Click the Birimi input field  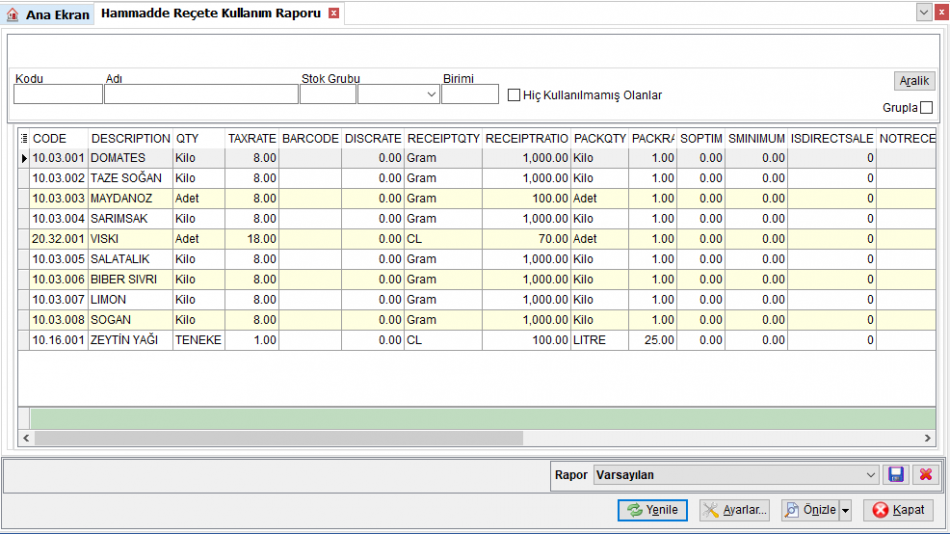pyautogui.click(x=470, y=95)
